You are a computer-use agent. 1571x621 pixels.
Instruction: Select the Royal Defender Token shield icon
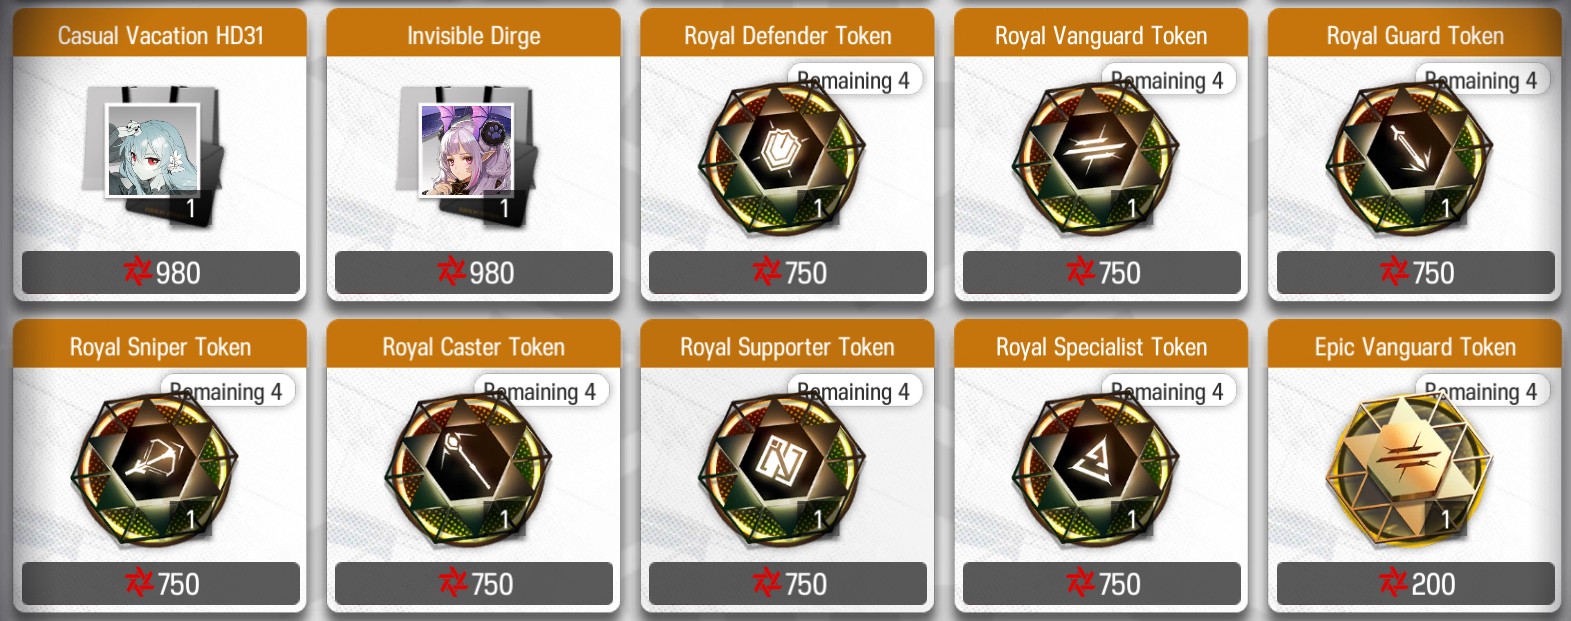pyautogui.click(x=782, y=157)
